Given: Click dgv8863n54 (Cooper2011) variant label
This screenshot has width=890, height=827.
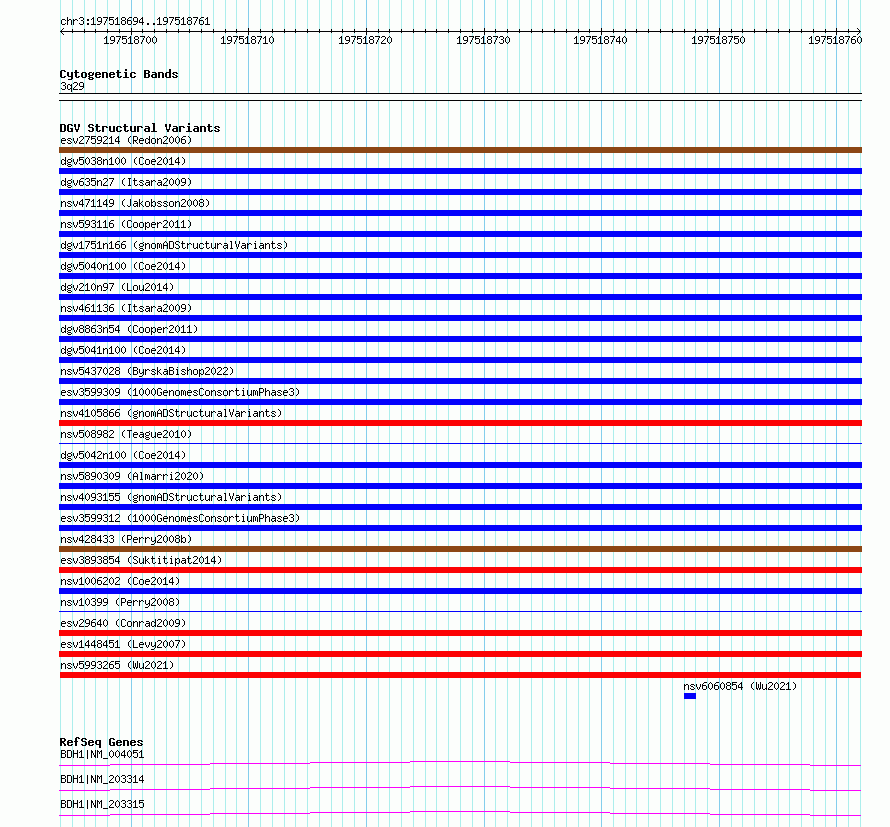Looking at the screenshot, I should (129, 329).
